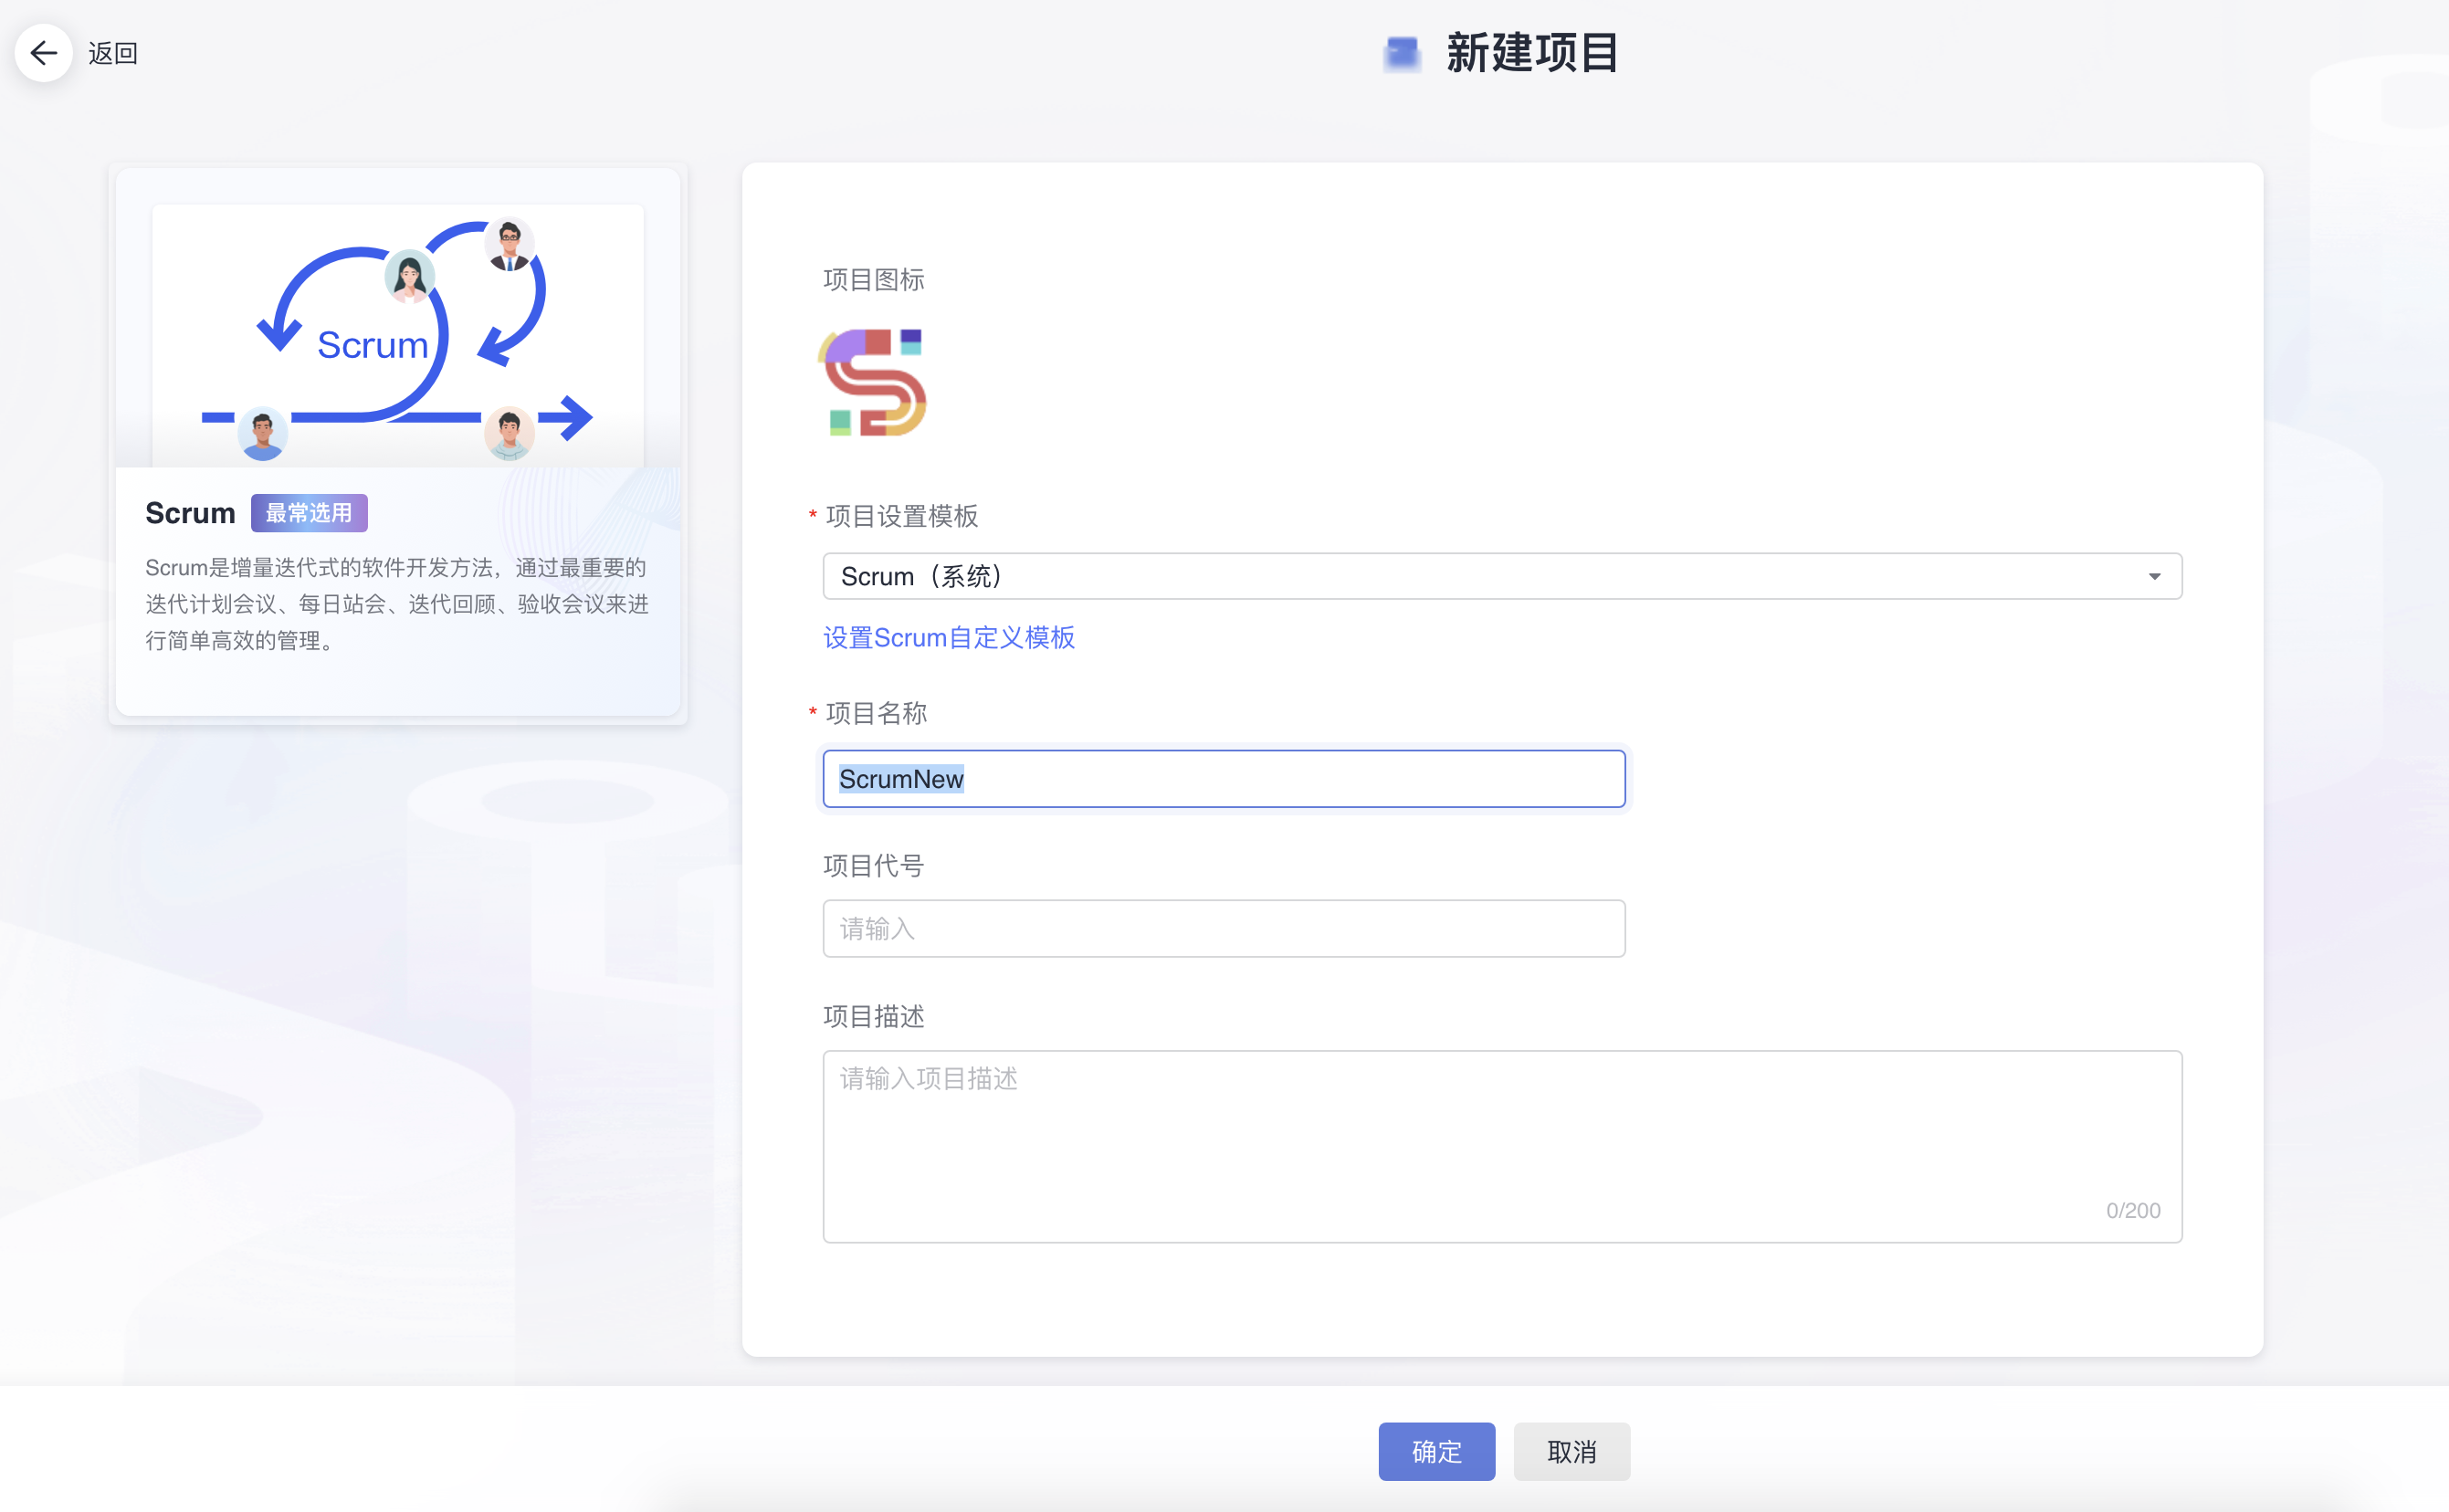Image resolution: width=2449 pixels, height=1512 pixels.
Task: Click the dropdown arrow of Scrum（系统）
Action: 2155,576
